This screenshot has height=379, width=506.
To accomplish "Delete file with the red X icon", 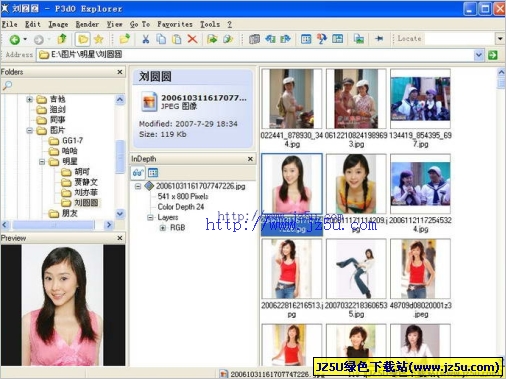I will coord(192,39).
